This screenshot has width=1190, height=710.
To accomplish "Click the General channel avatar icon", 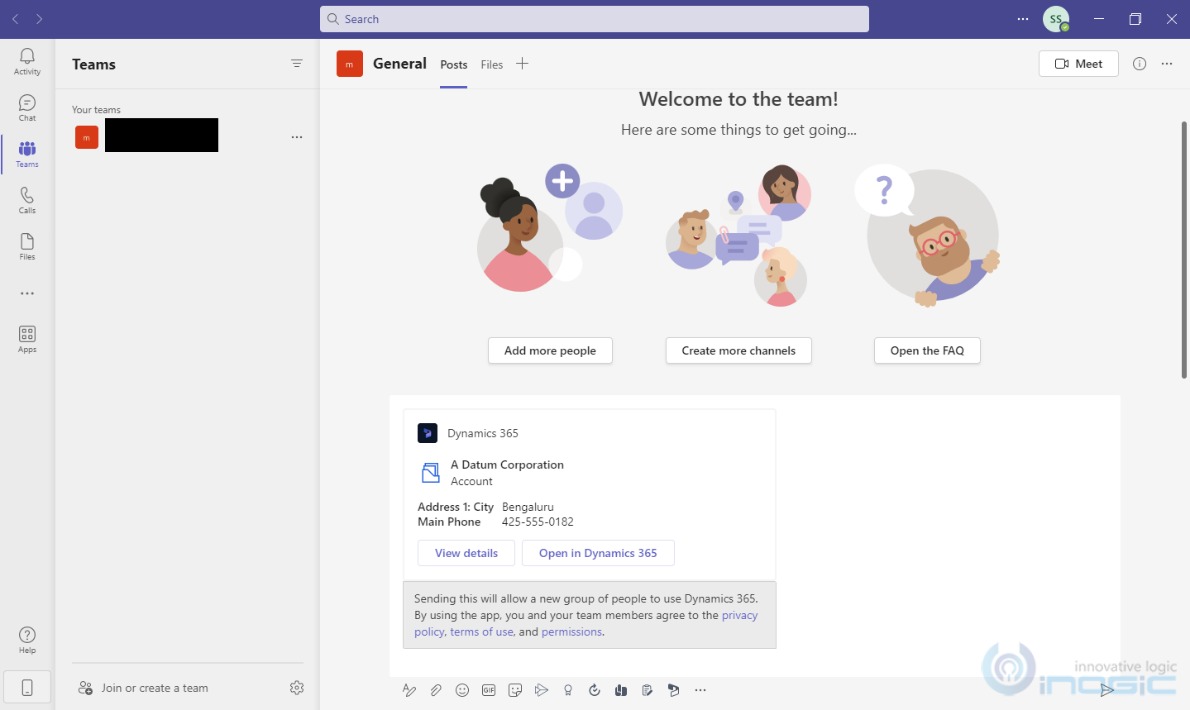I will pyautogui.click(x=349, y=64).
